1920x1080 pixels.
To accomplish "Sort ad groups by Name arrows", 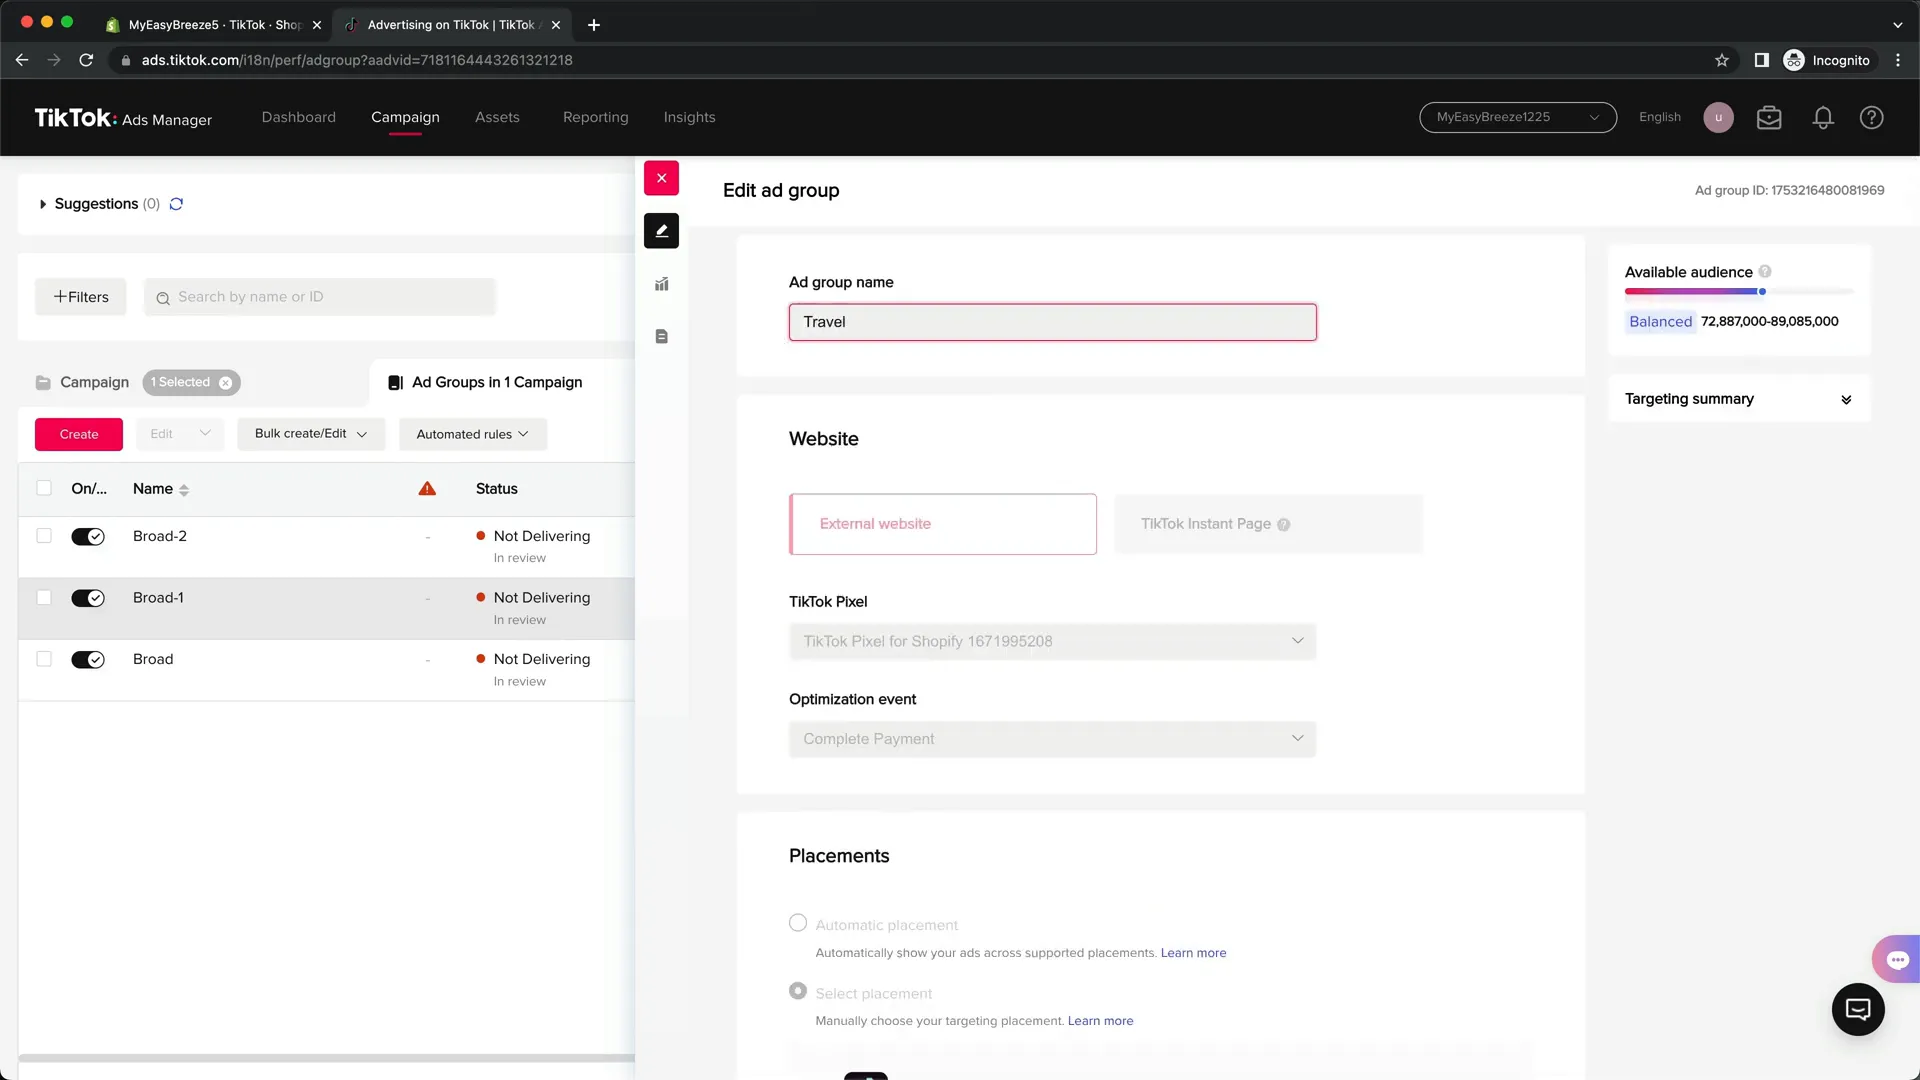I will tap(184, 490).
